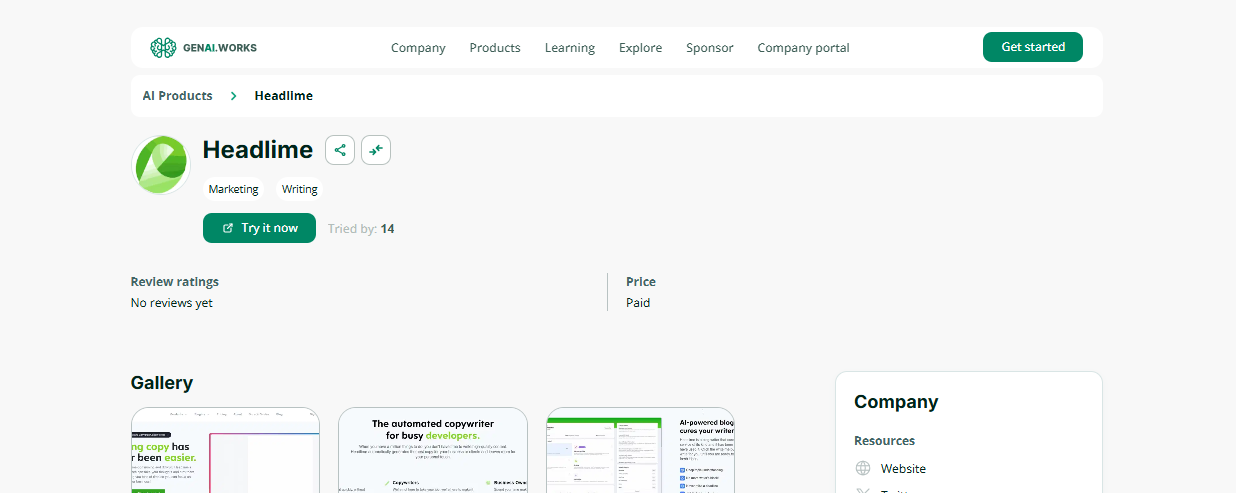
Task: Open the Company menu
Action: 418,48
